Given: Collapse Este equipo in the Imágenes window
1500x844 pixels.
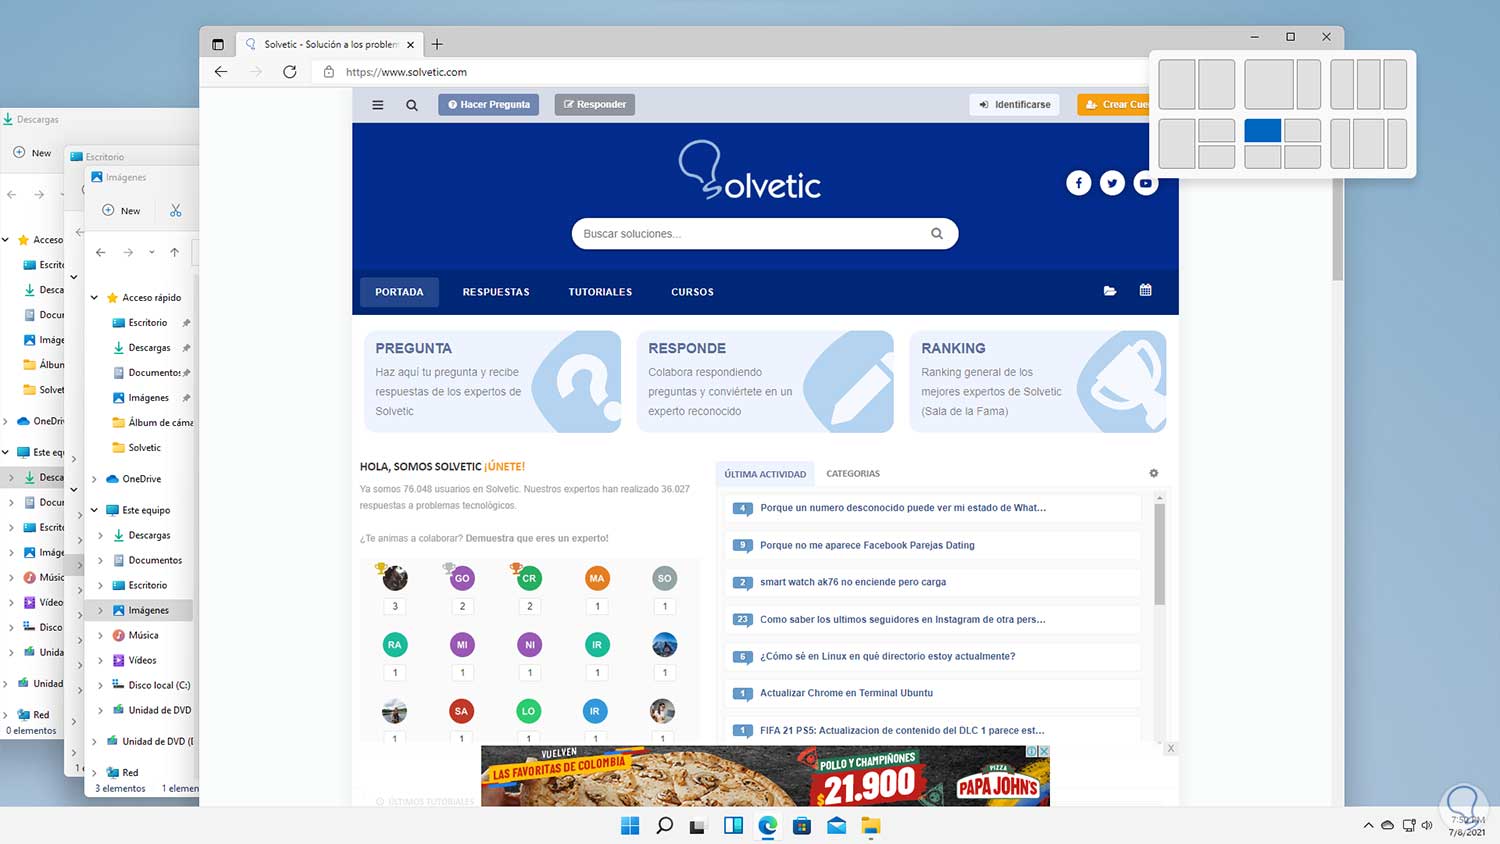Looking at the screenshot, I should (x=95, y=510).
